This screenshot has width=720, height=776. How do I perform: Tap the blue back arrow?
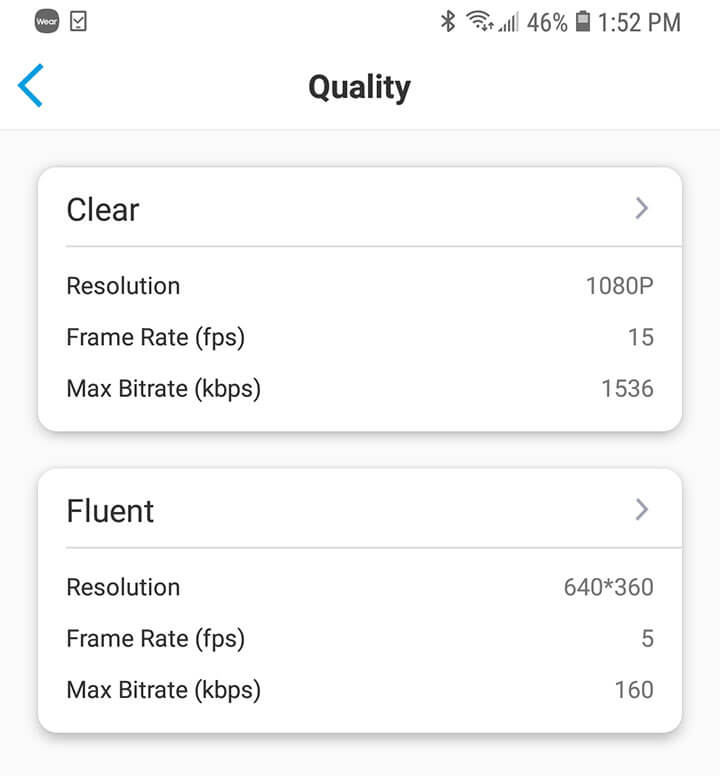point(31,86)
